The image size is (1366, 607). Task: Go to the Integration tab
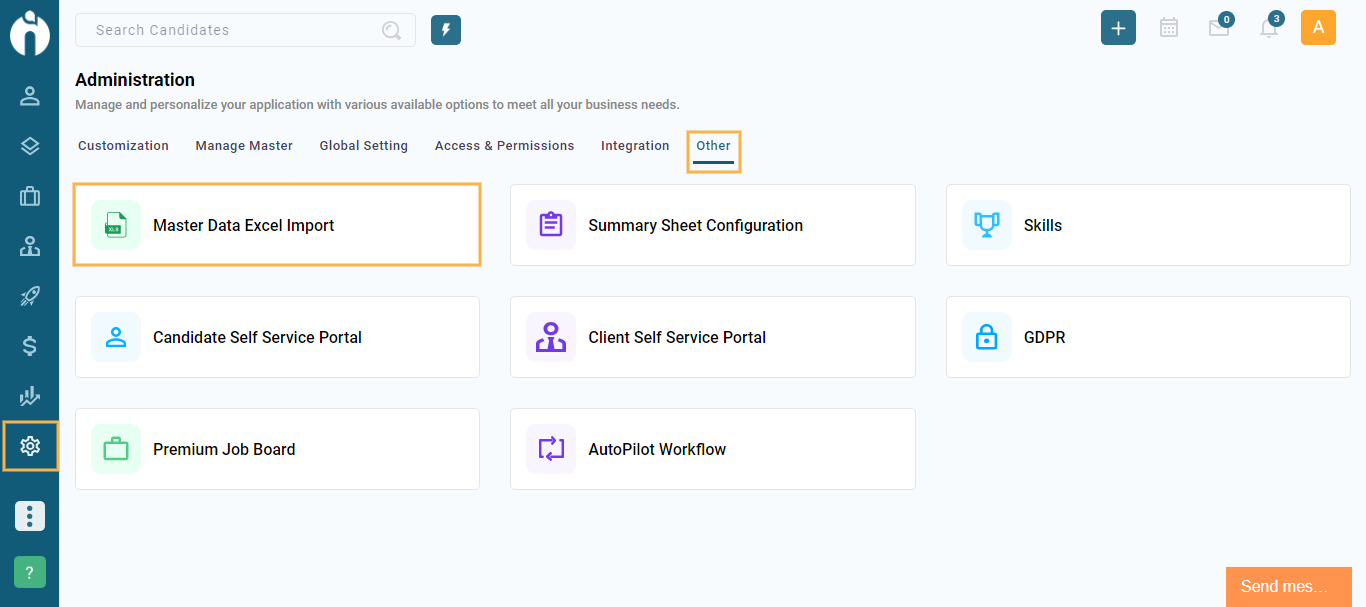(x=635, y=146)
